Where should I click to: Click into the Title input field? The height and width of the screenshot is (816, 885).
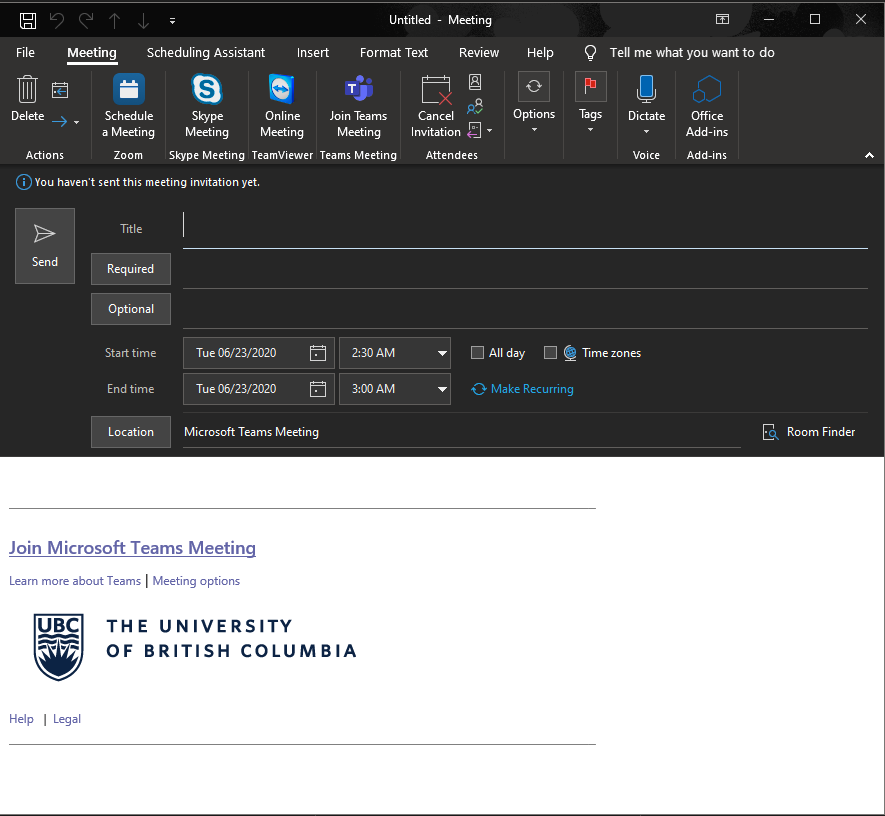pyautogui.click(x=524, y=229)
